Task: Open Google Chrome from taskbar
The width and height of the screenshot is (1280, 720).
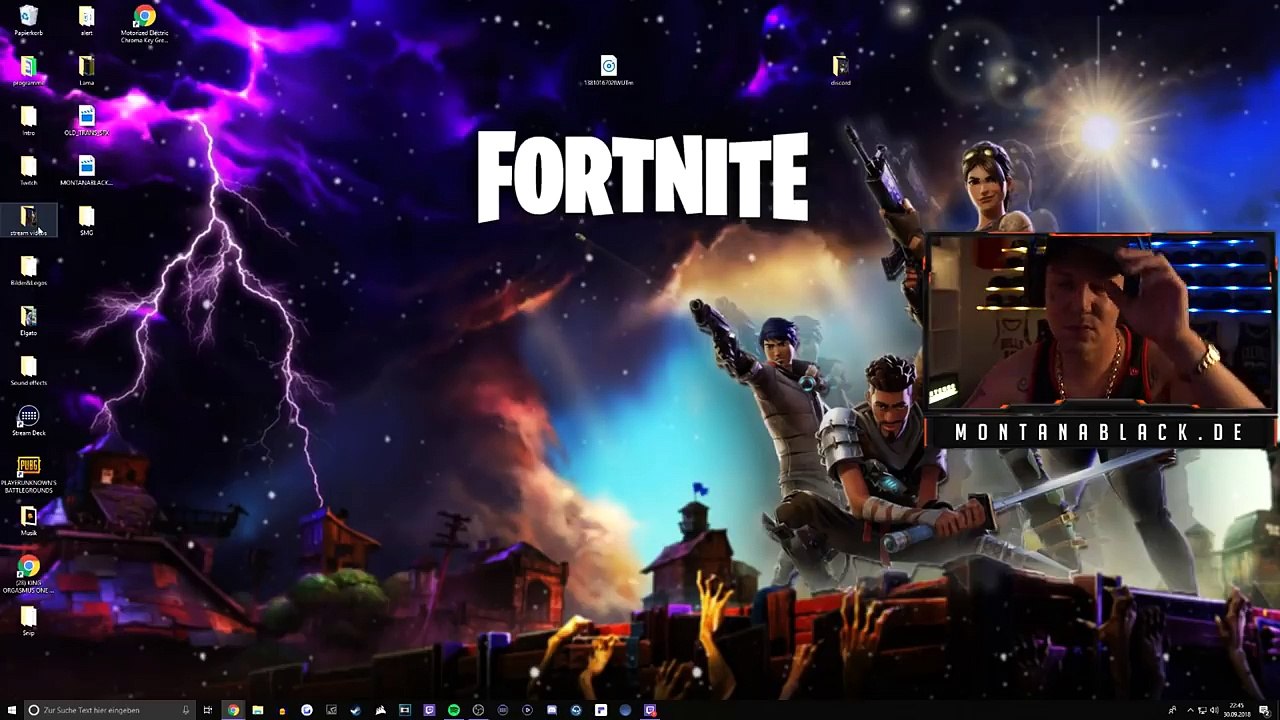Action: click(233, 710)
